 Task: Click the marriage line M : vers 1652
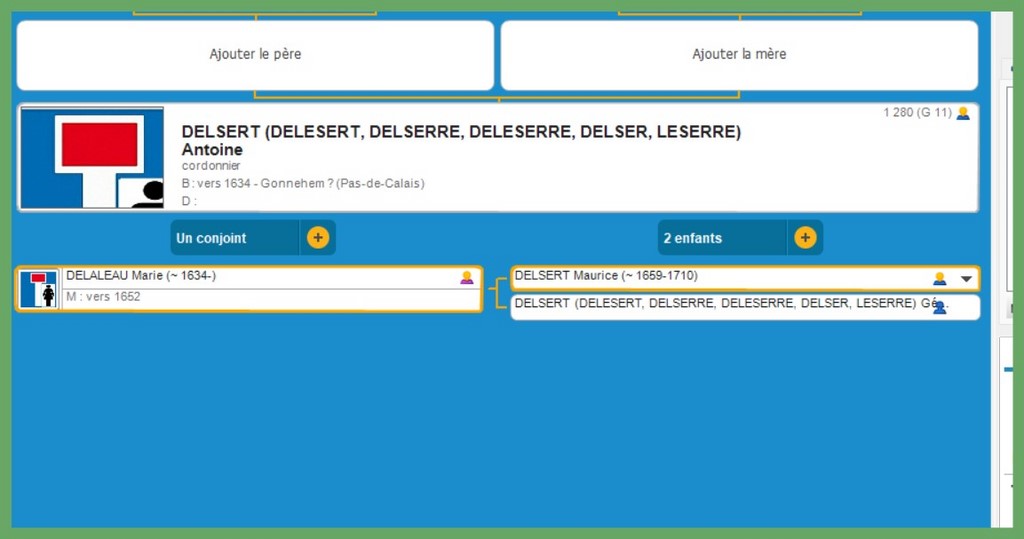pos(103,297)
